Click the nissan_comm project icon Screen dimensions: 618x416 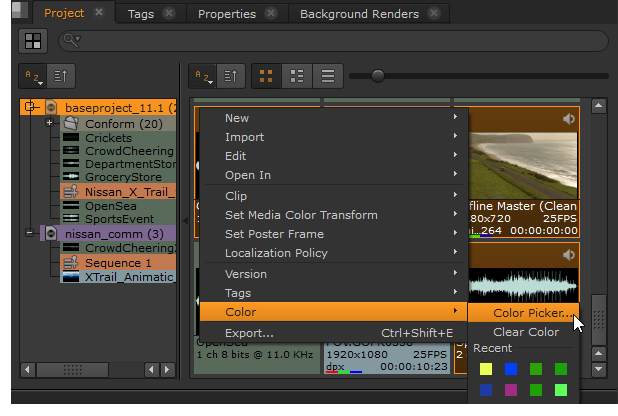coord(51,233)
